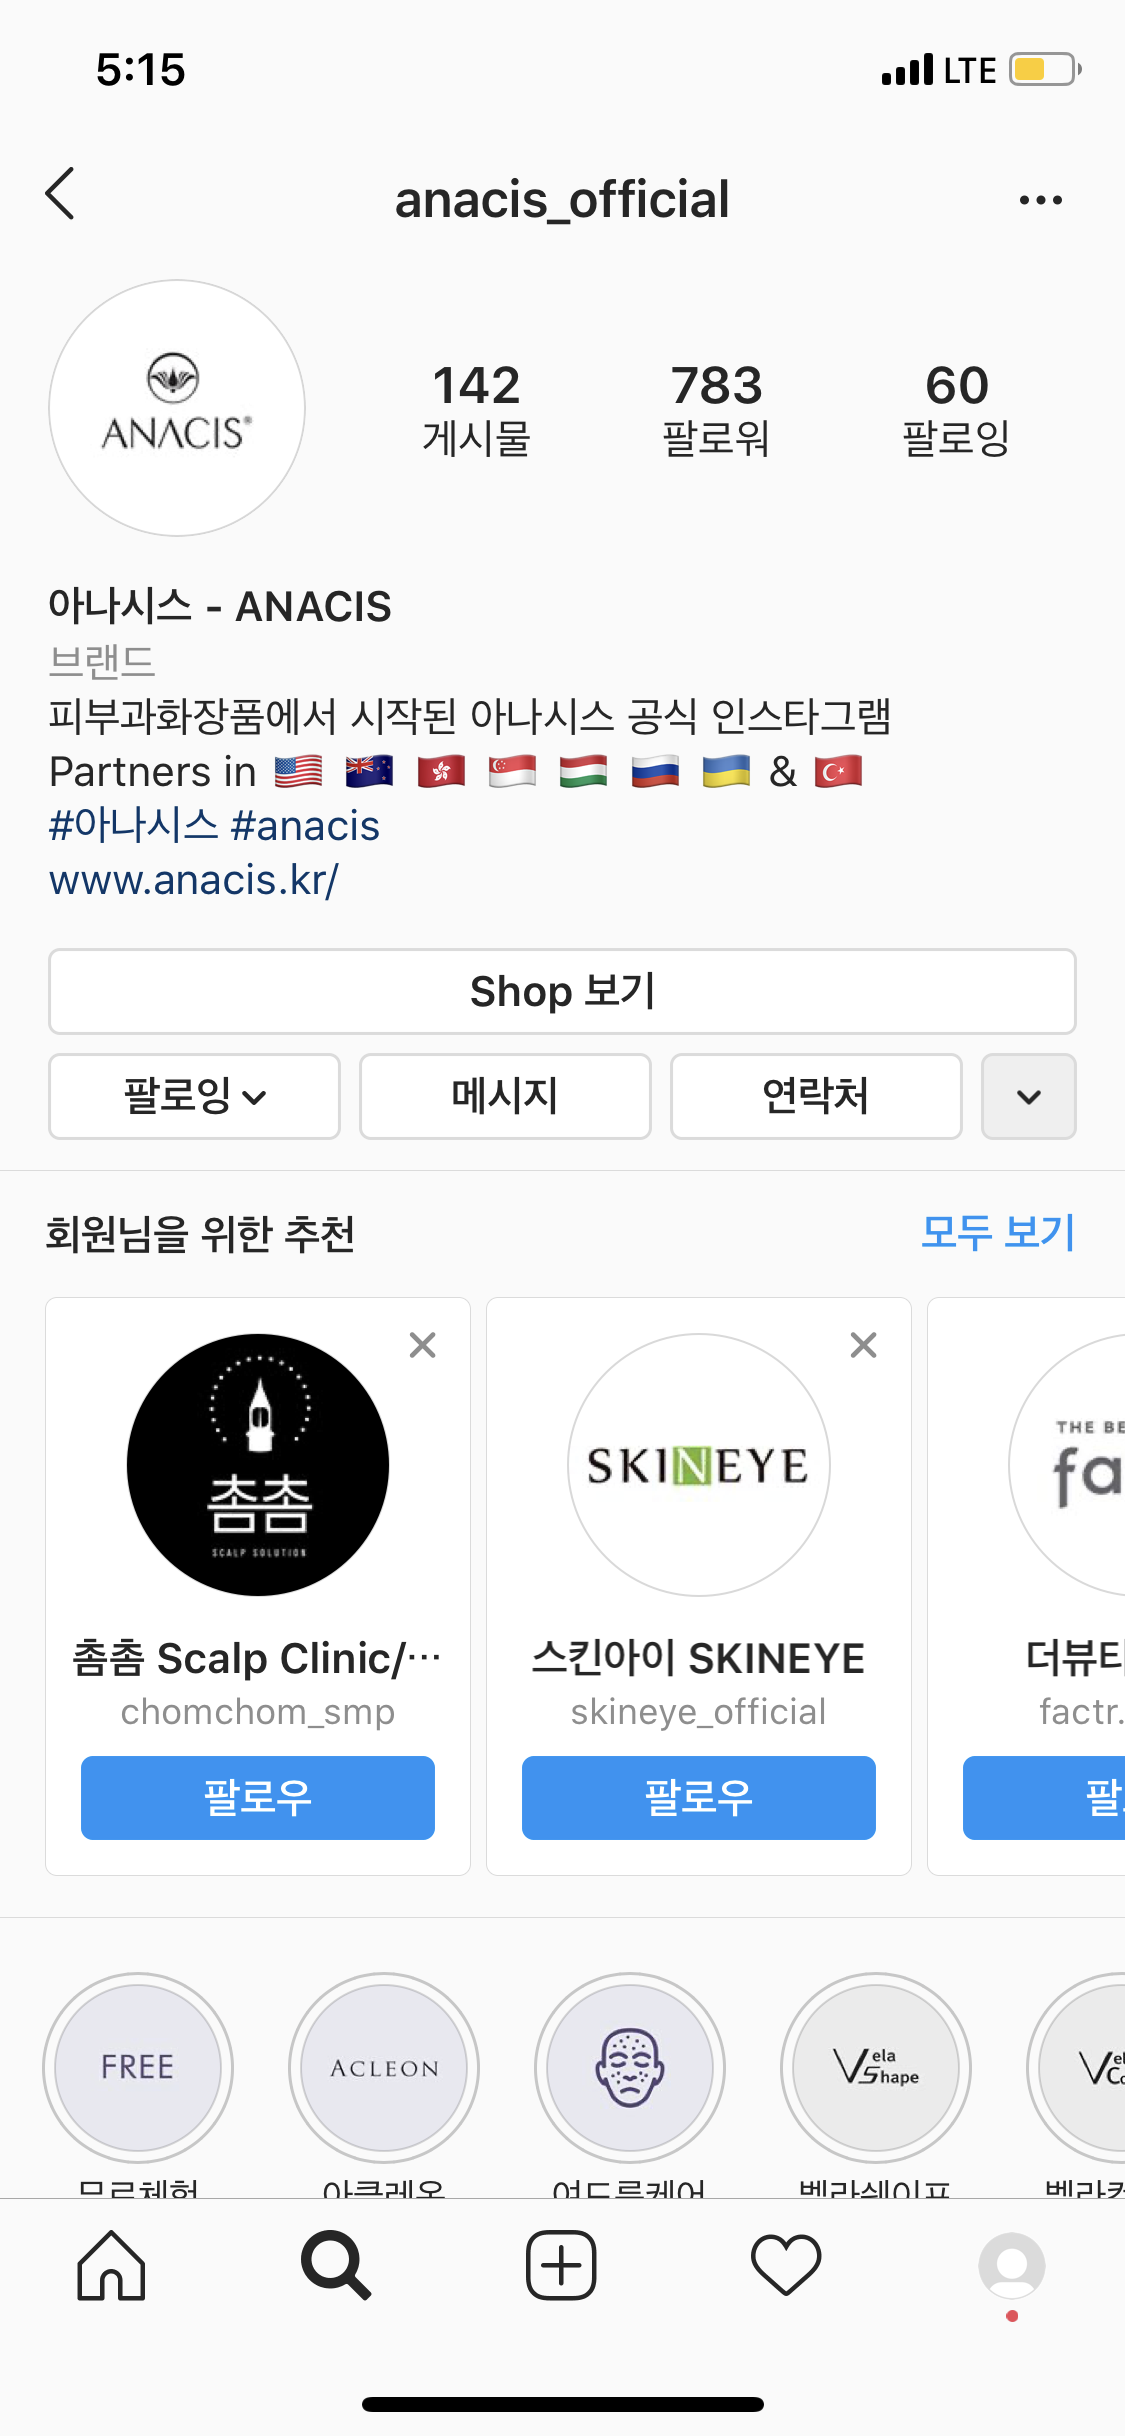This screenshot has width=1125, height=2436.
Task: View the 783 팔로워 followers list
Action: coord(716,410)
